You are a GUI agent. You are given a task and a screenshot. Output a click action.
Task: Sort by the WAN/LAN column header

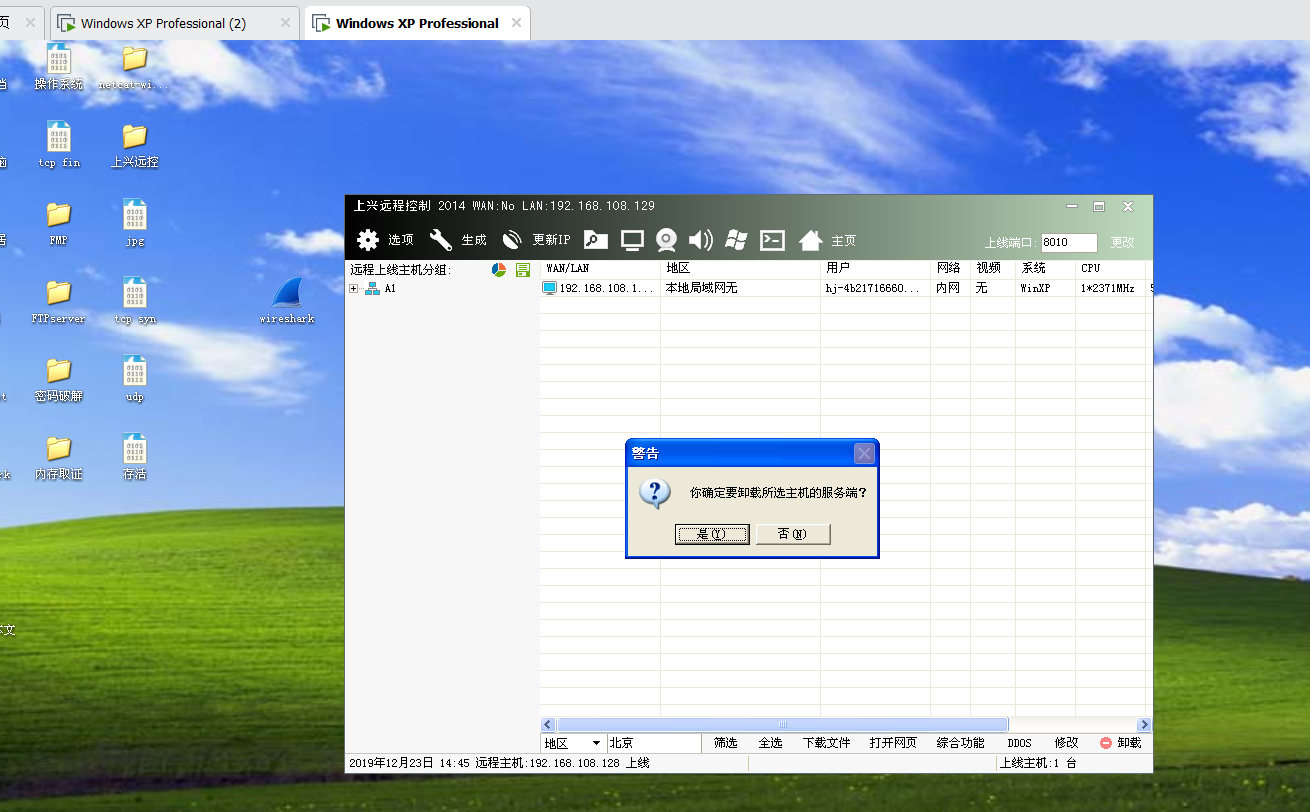pos(600,269)
